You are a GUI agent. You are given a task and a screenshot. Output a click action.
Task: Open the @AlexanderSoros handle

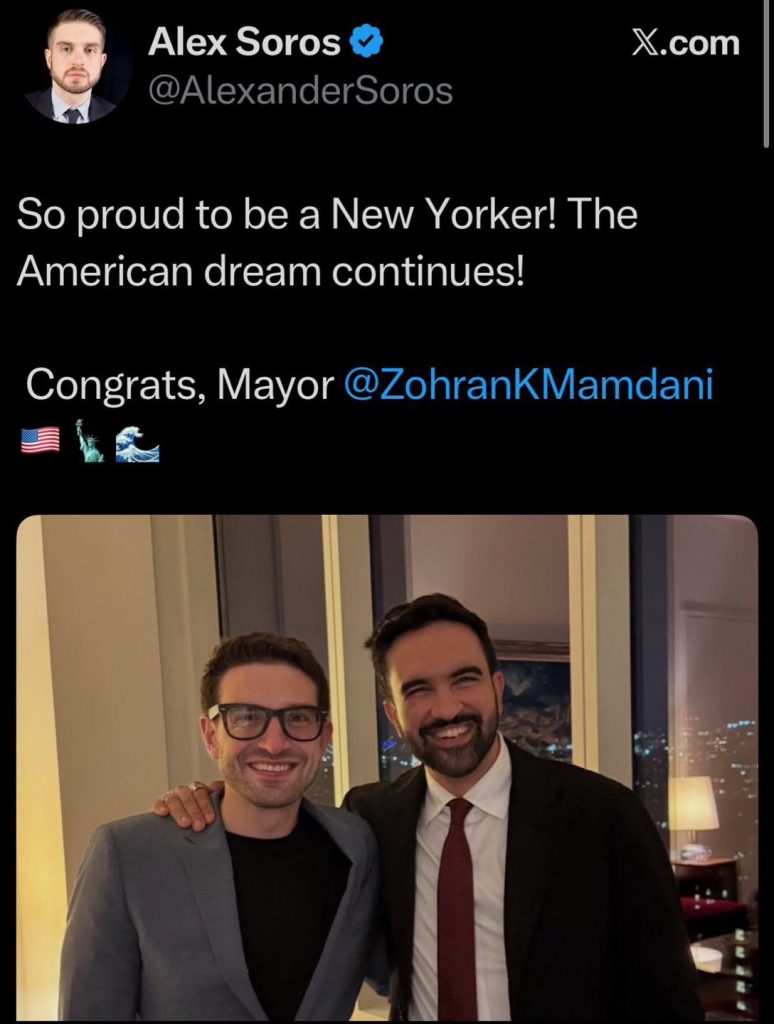300,91
